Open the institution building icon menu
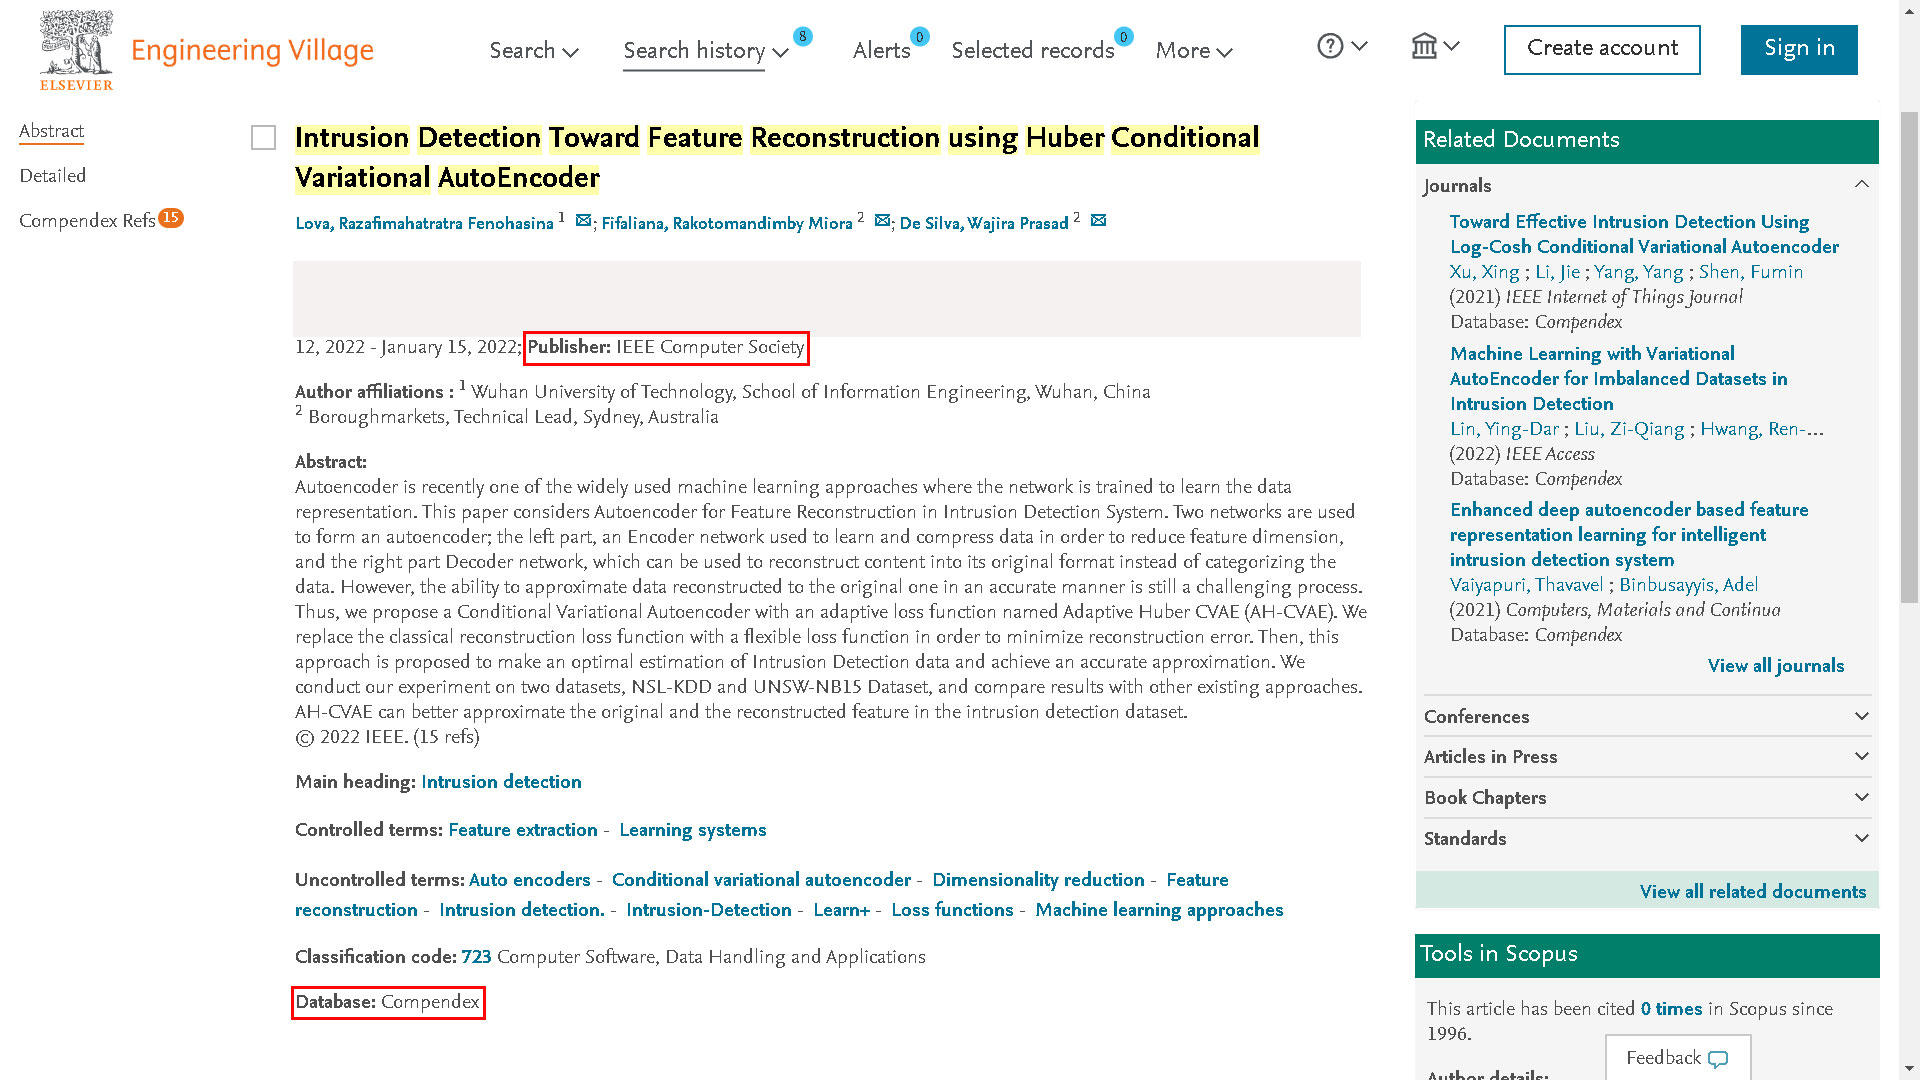This screenshot has height=1080, width=1920. tap(1424, 46)
